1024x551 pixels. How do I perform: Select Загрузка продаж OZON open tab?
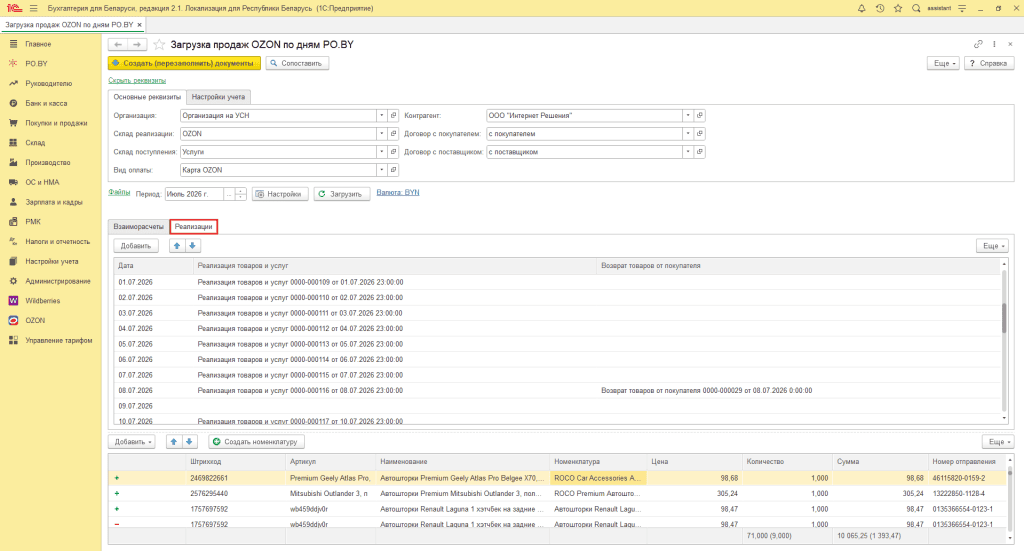click(x=69, y=25)
